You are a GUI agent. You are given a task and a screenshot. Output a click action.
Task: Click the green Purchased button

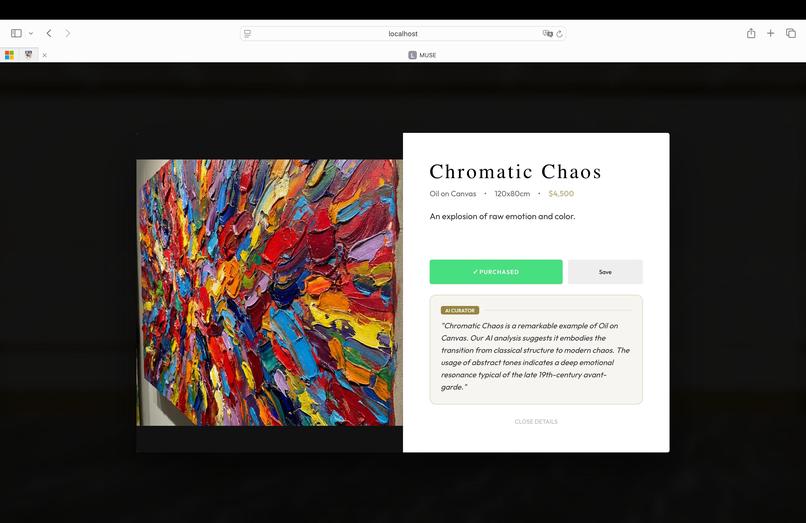pos(496,272)
